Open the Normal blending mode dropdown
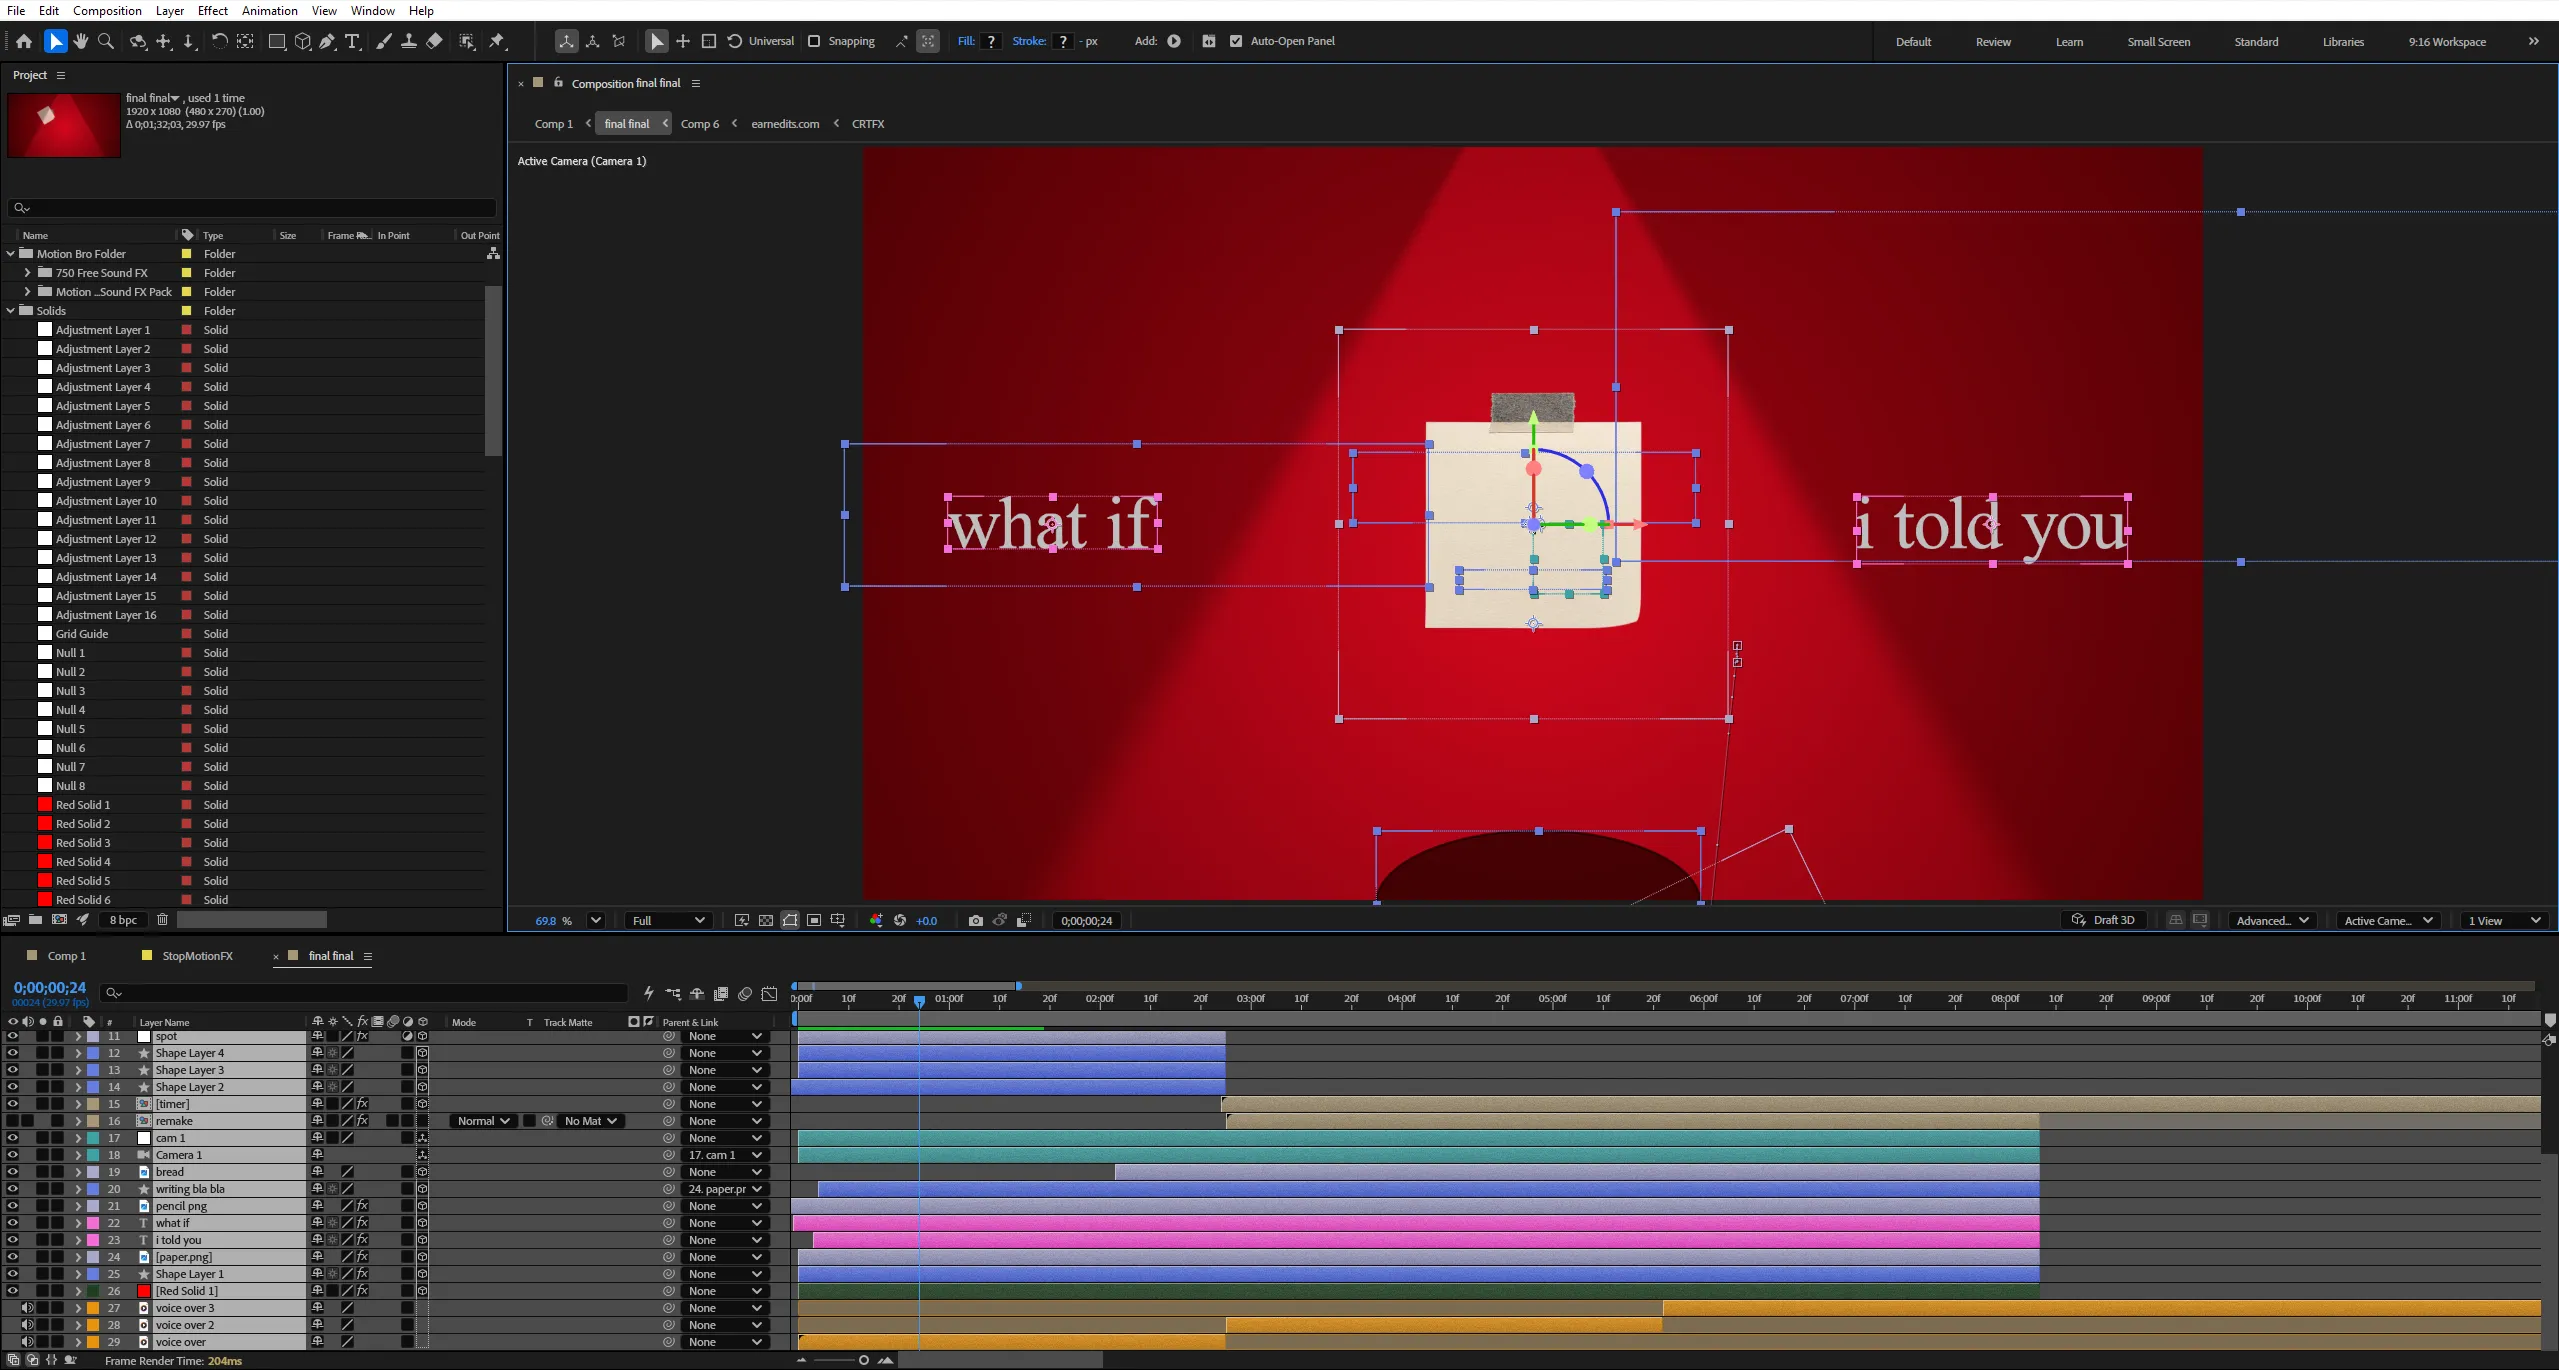 click(x=483, y=1121)
